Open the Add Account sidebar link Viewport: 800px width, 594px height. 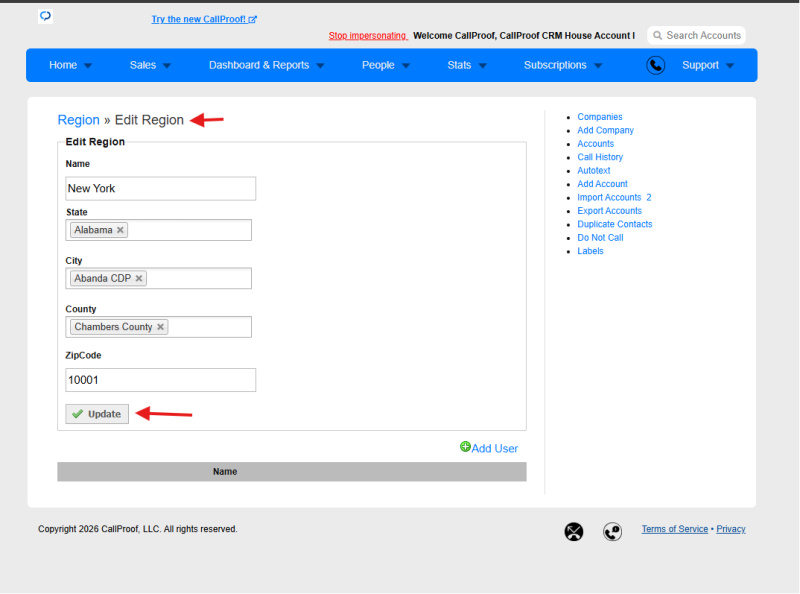coord(603,184)
